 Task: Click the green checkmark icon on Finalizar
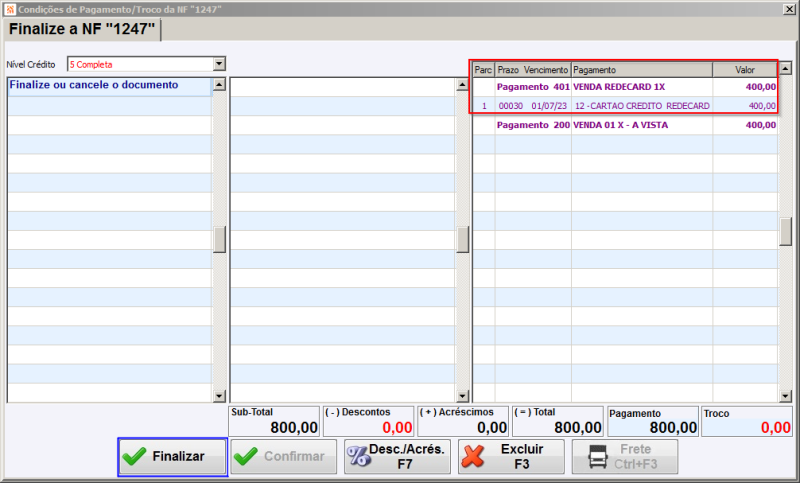click(134, 456)
